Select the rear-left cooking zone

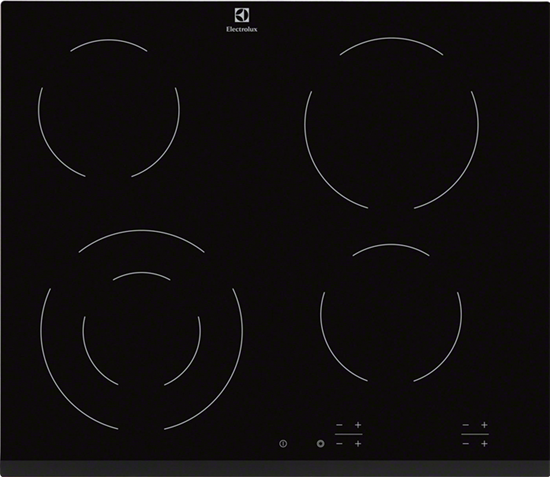tap(109, 109)
